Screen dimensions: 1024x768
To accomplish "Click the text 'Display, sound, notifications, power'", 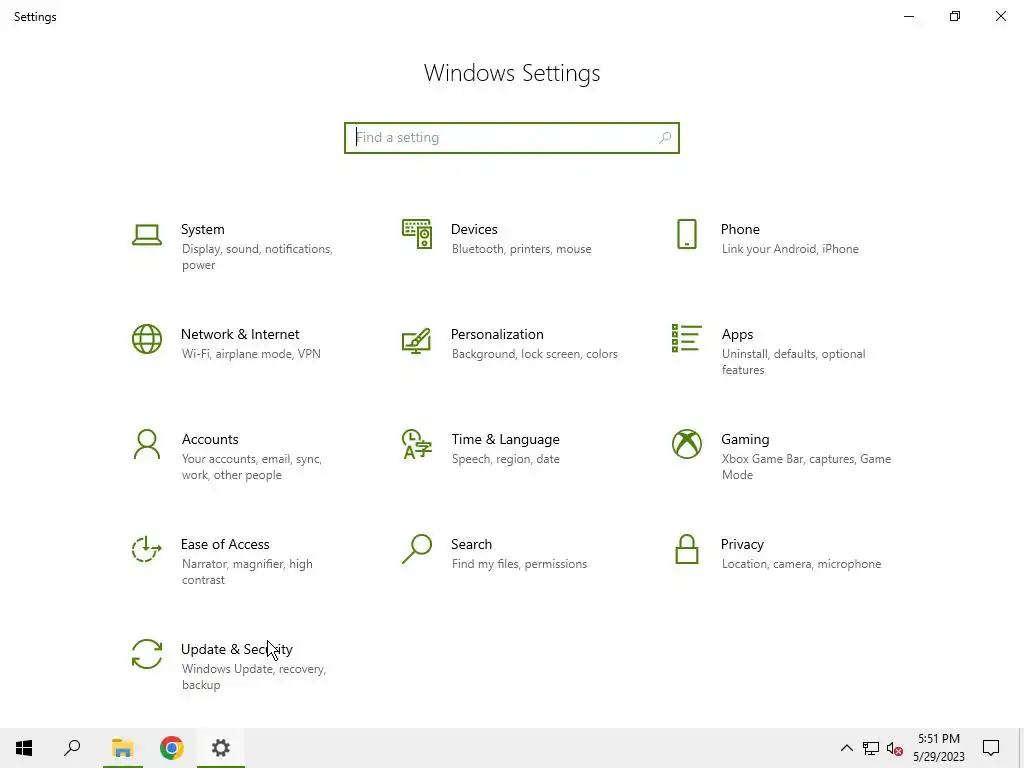I will point(257,257).
